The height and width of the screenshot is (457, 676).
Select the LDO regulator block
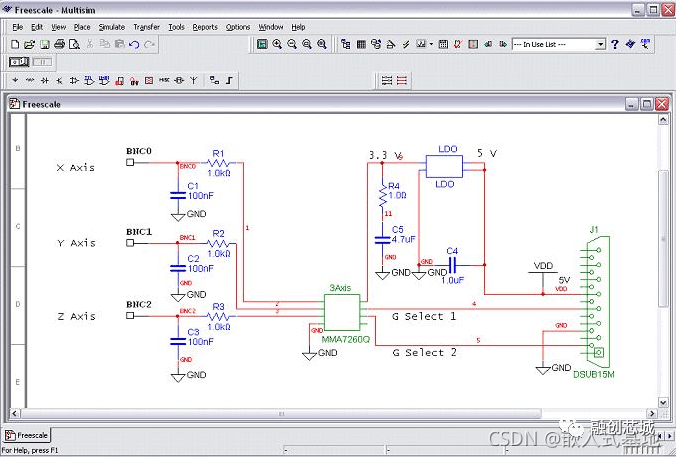(444, 166)
